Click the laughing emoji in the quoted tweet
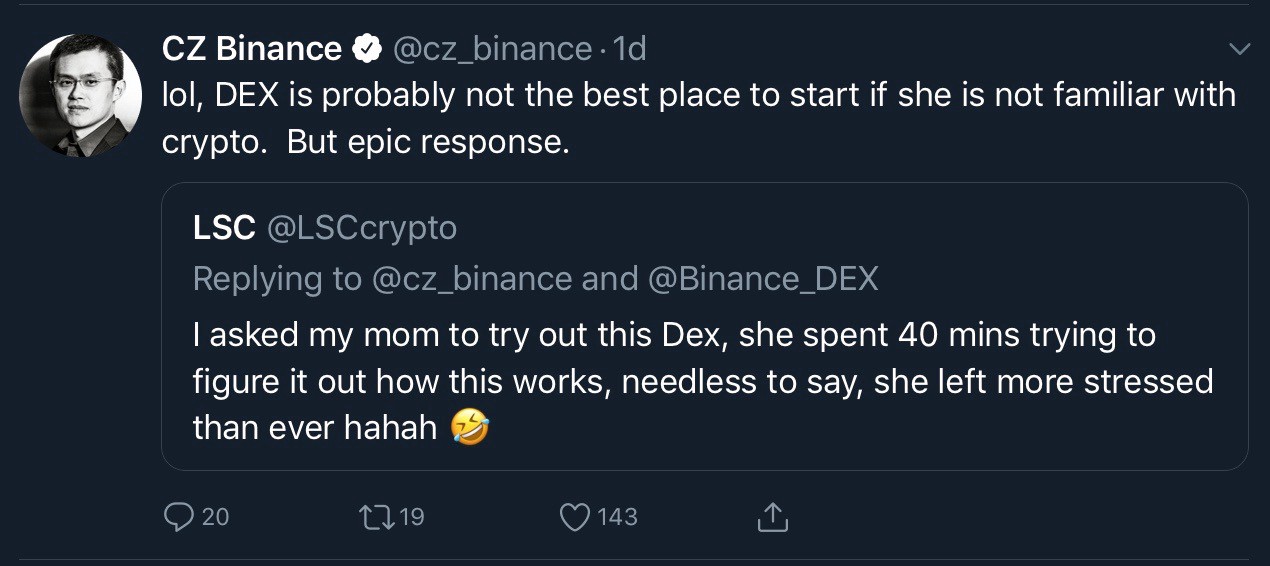The width and height of the screenshot is (1270, 566). click(470, 428)
